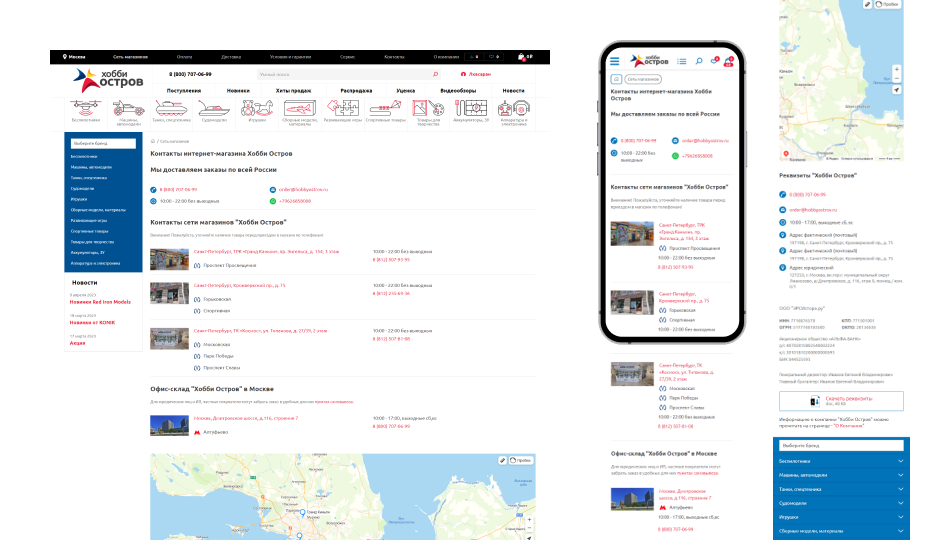The height and width of the screenshot is (540, 950).
Task: Open the Moscow office building photo on desktop
Action: point(169,425)
